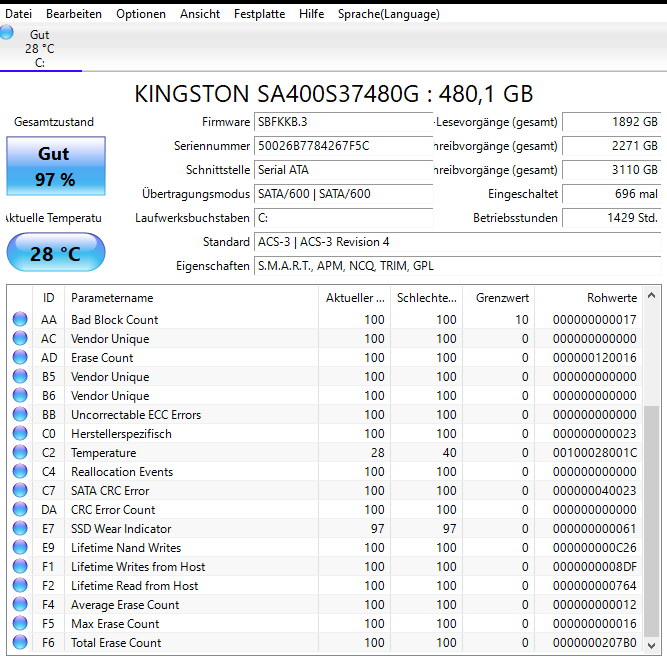
Task: Click status orb for SATA CRC Error
Action: tap(20, 490)
